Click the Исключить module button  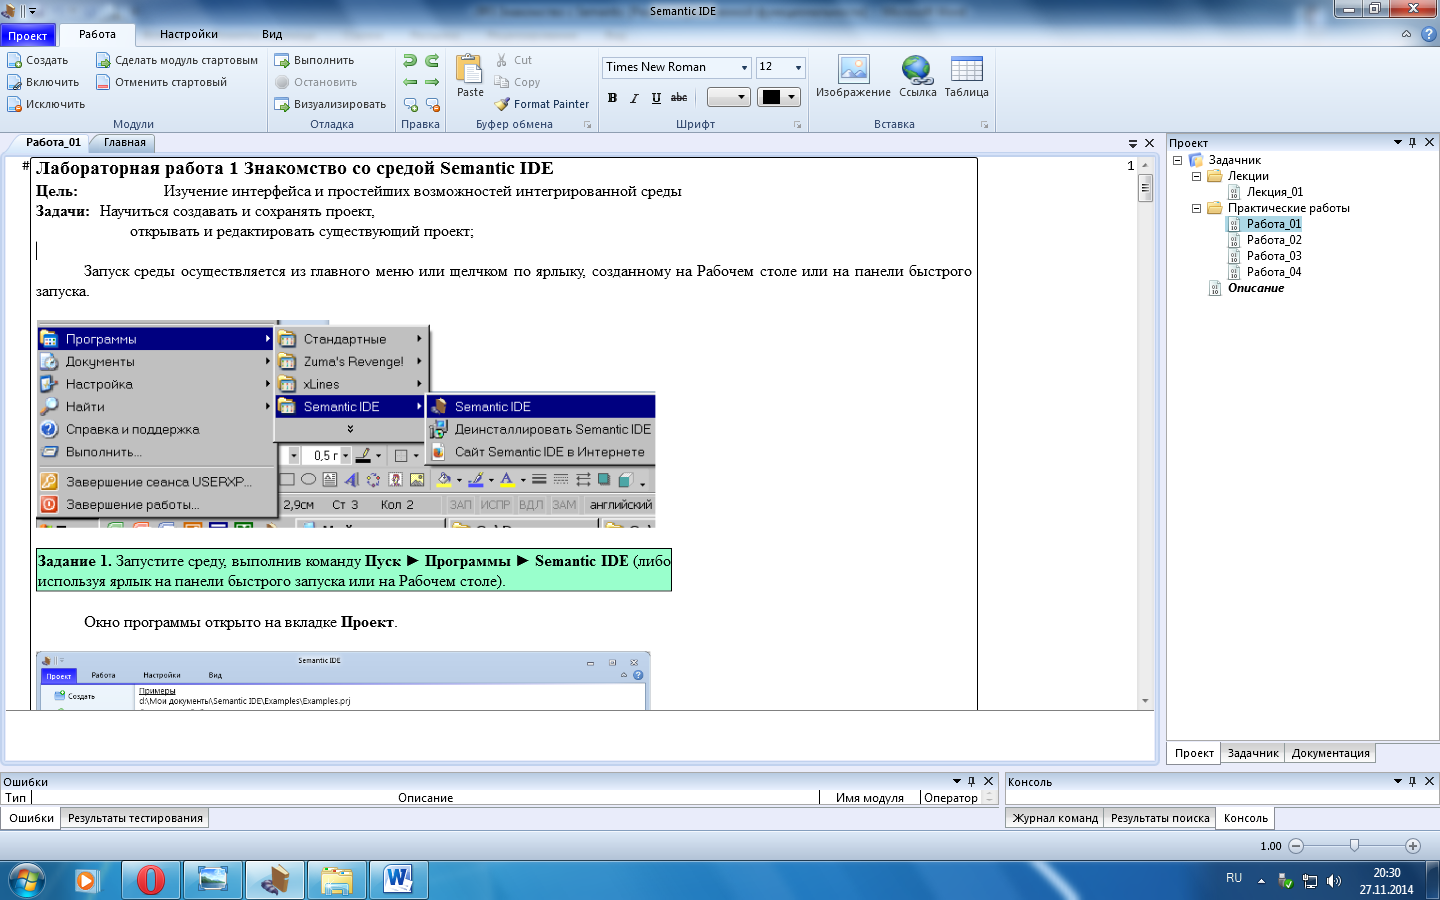[46, 104]
